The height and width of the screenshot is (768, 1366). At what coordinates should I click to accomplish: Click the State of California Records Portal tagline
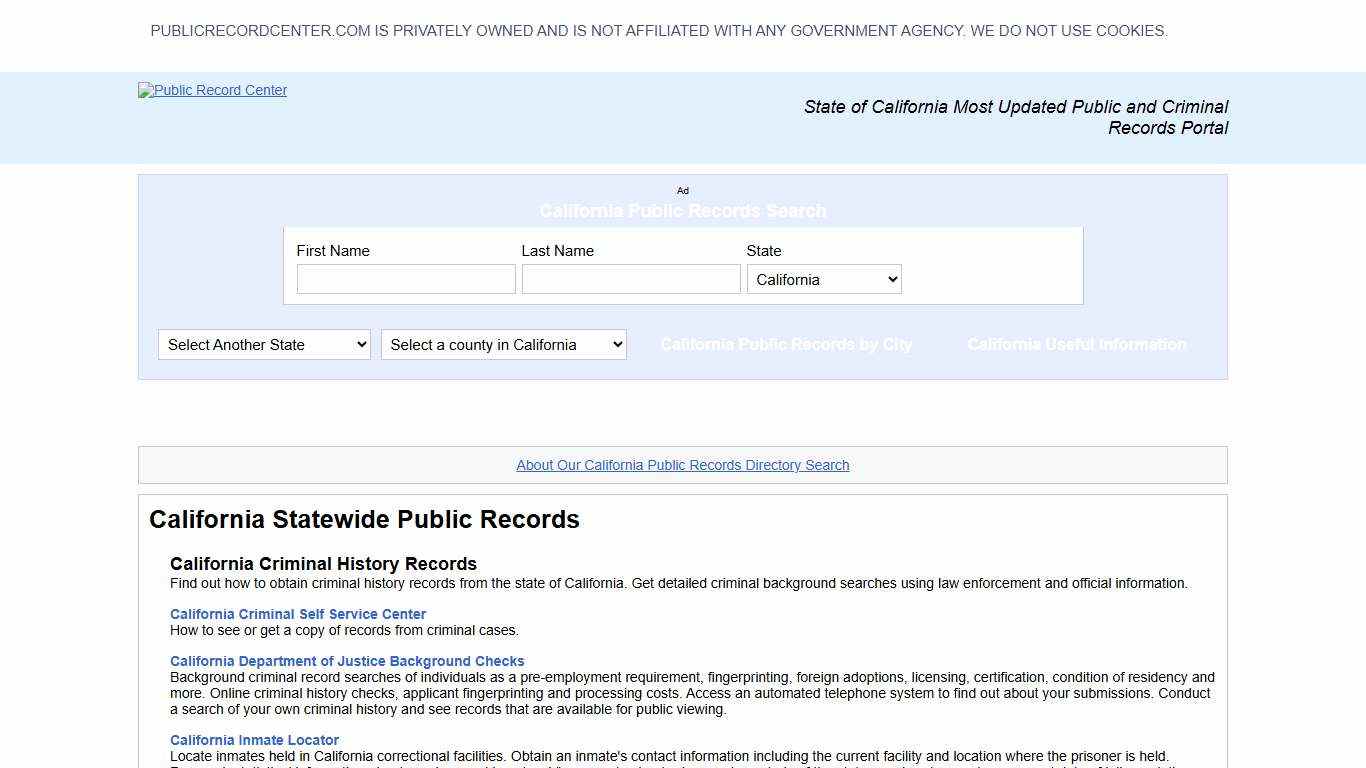click(x=1016, y=117)
